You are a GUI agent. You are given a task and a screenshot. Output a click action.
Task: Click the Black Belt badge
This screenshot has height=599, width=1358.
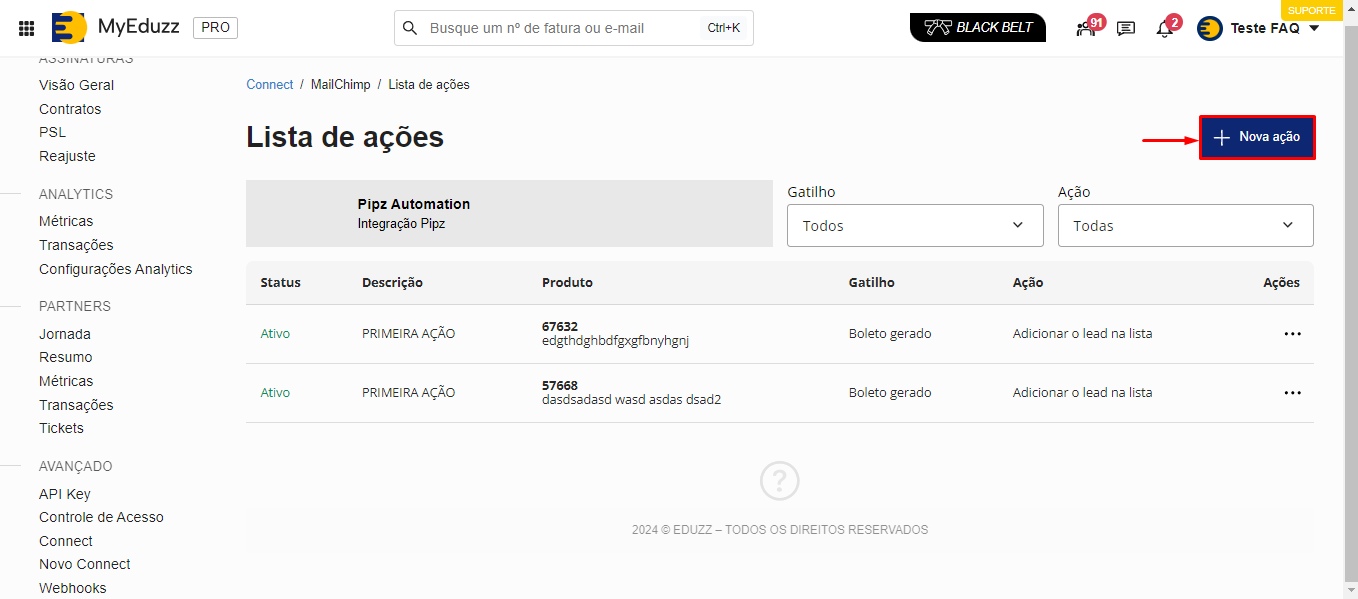coord(977,27)
